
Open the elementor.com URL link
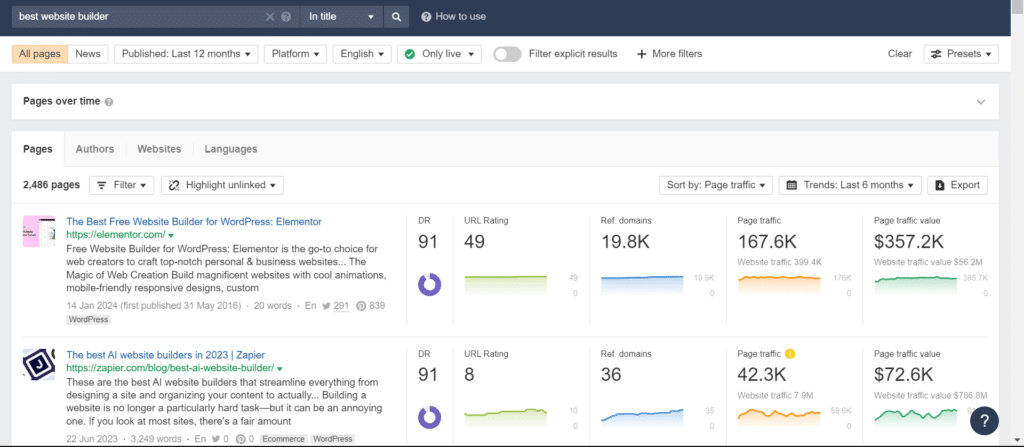(x=116, y=234)
